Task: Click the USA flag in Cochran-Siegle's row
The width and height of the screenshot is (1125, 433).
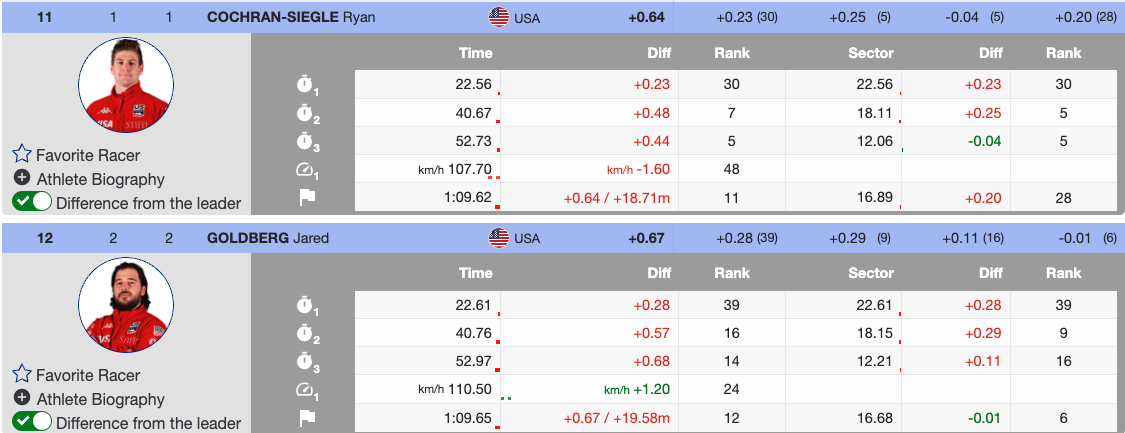Action: click(498, 17)
